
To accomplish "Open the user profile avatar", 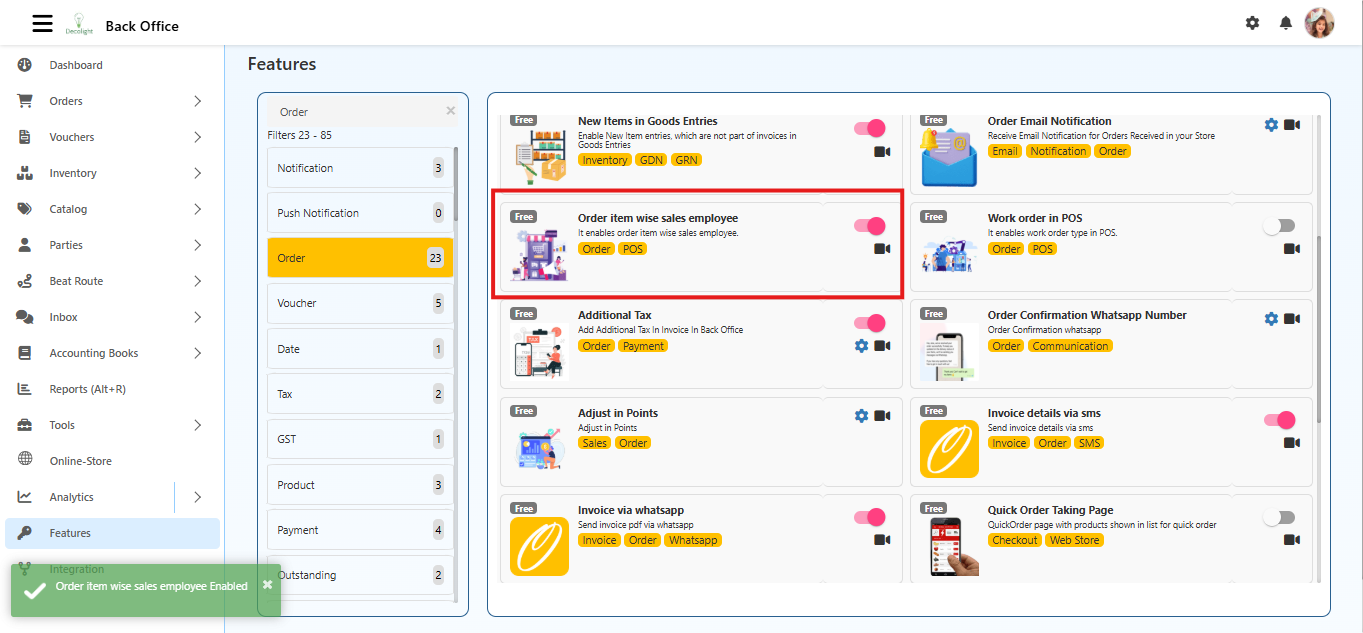I will (1319, 23).
